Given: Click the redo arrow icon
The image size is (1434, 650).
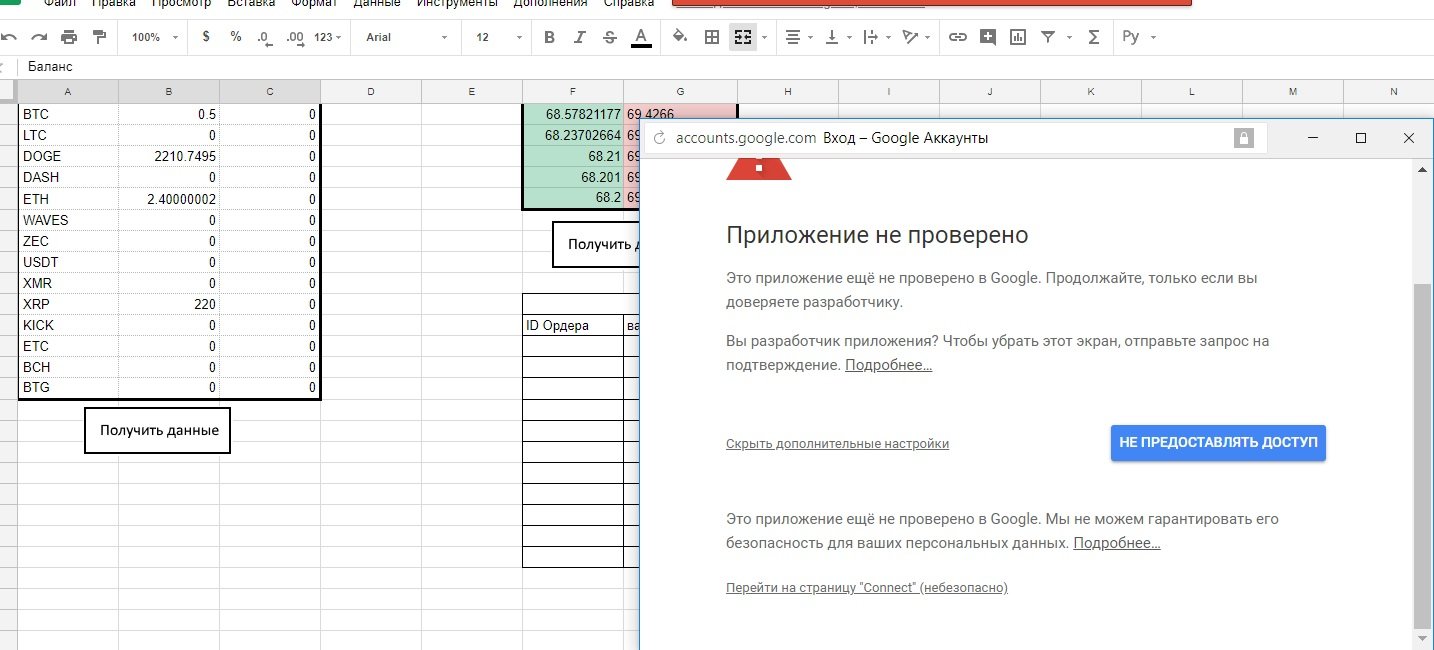Looking at the screenshot, I should click(x=39, y=37).
